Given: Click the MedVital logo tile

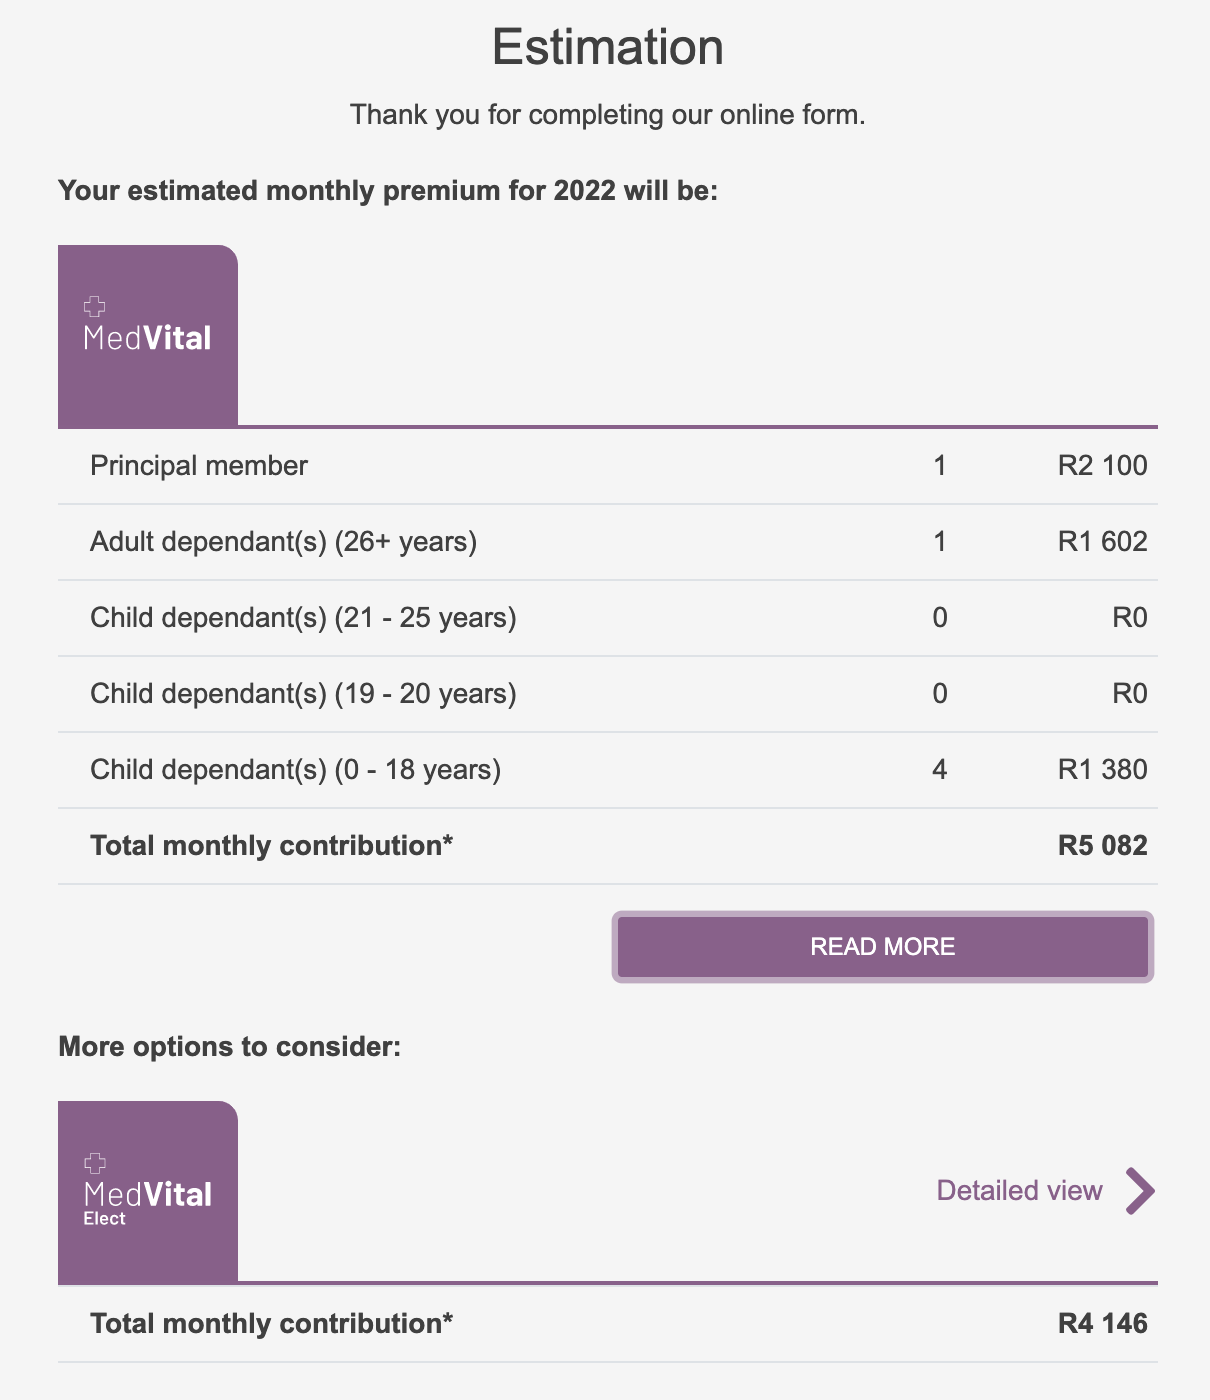Looking at the screenshot, I should point(148,336).
